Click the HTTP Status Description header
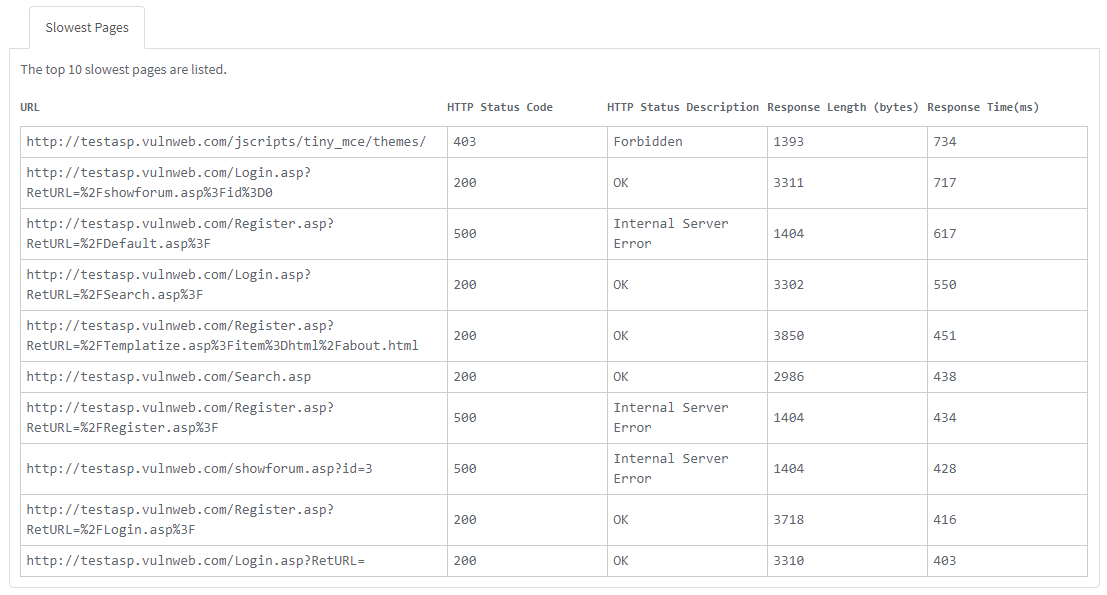Viewport: 1107px width, 595px height. [x=683, y=107]
